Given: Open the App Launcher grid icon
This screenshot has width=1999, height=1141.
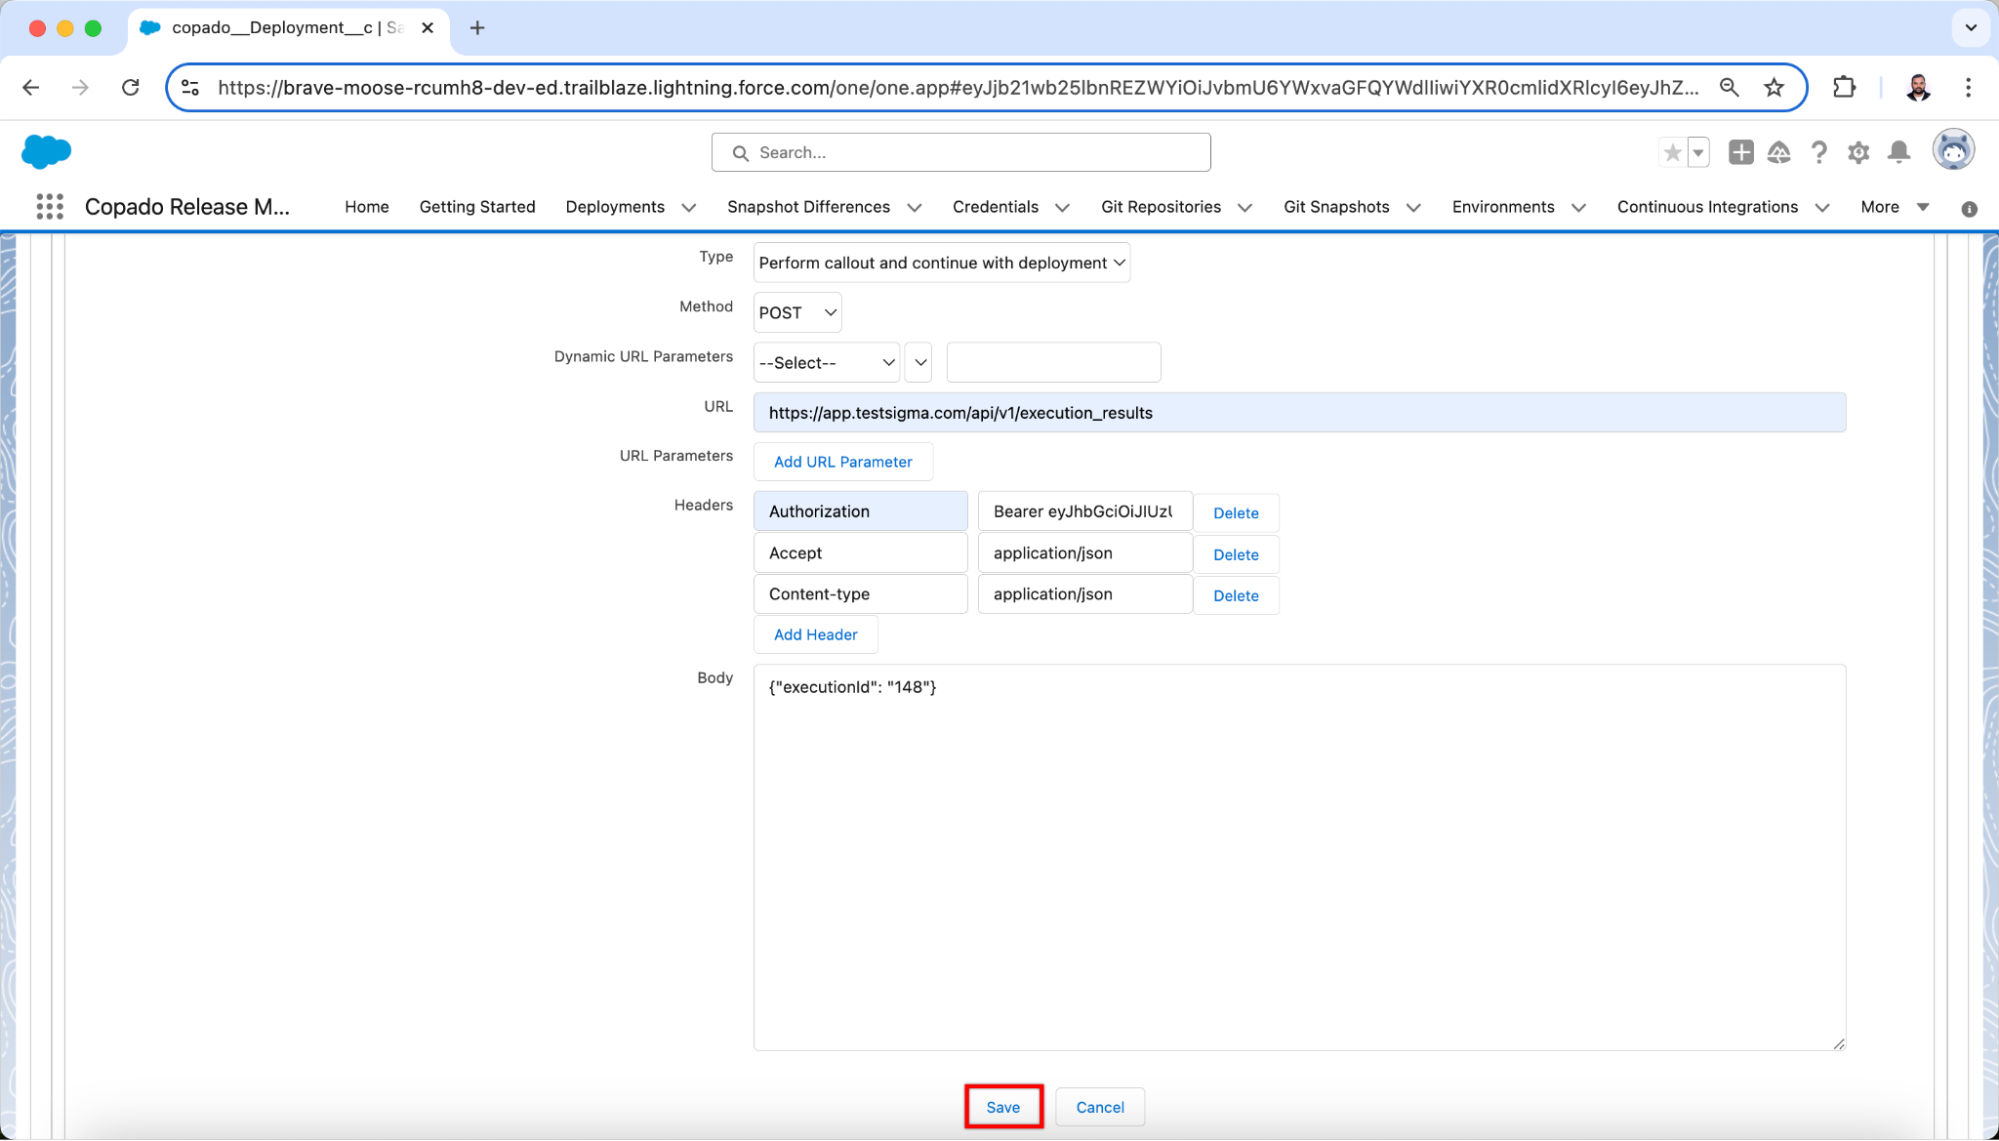Looking at the screenshot, I should tap(49, 207).
